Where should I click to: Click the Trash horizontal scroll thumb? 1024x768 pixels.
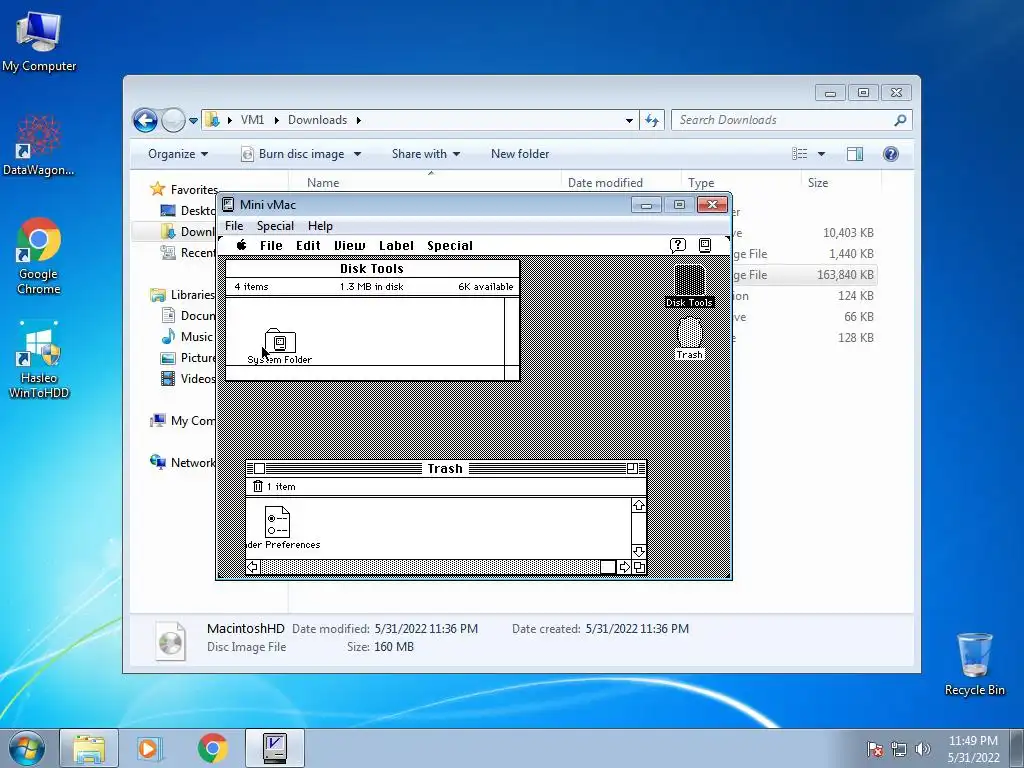coord(608,567)
